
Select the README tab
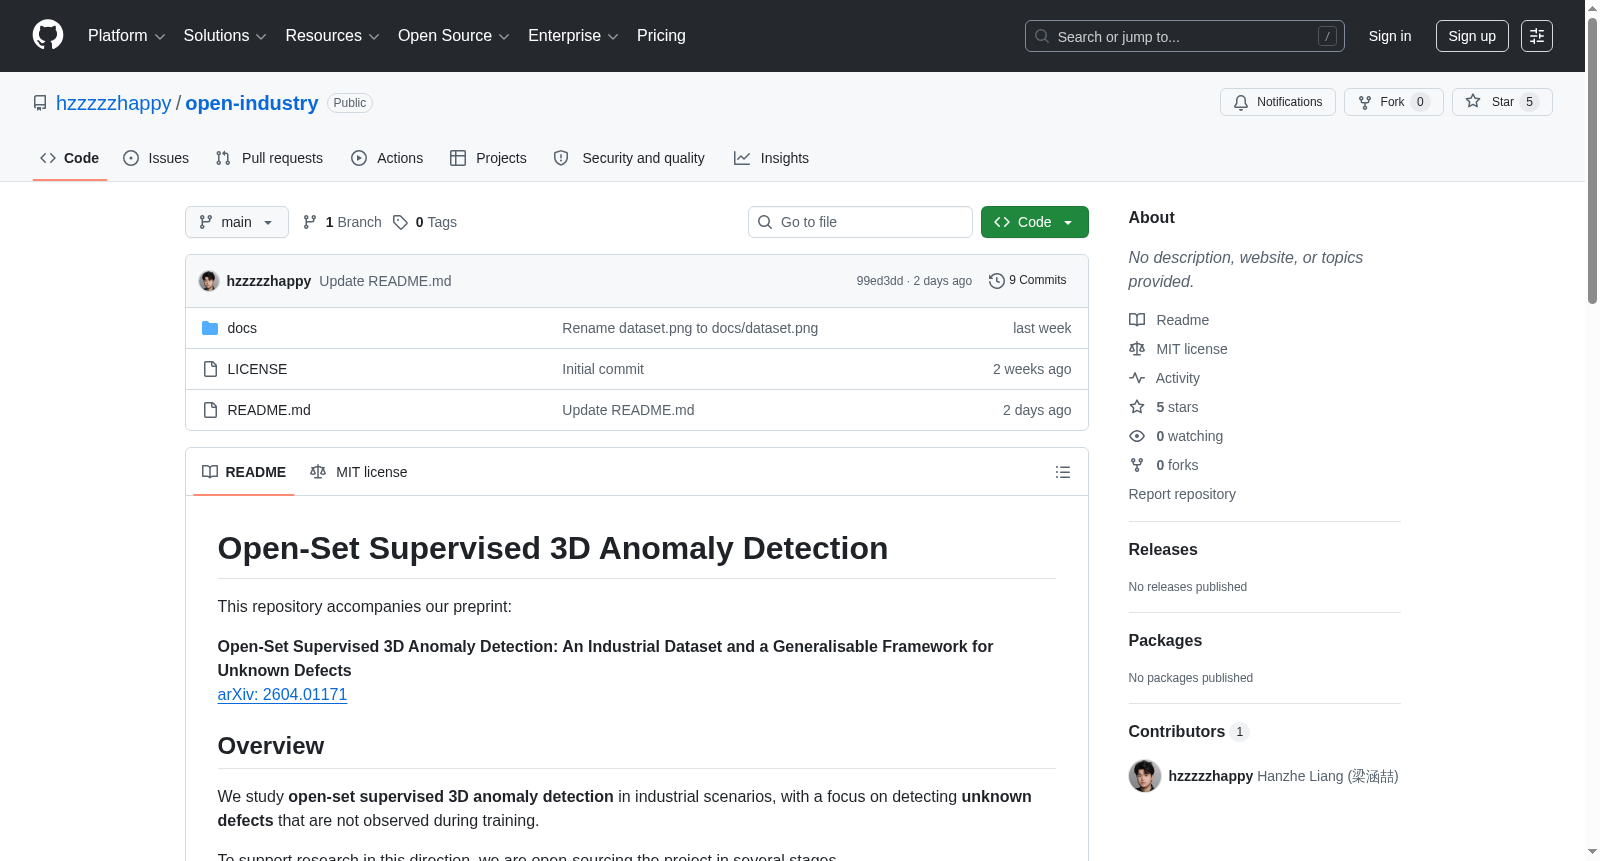pos(244,472)
